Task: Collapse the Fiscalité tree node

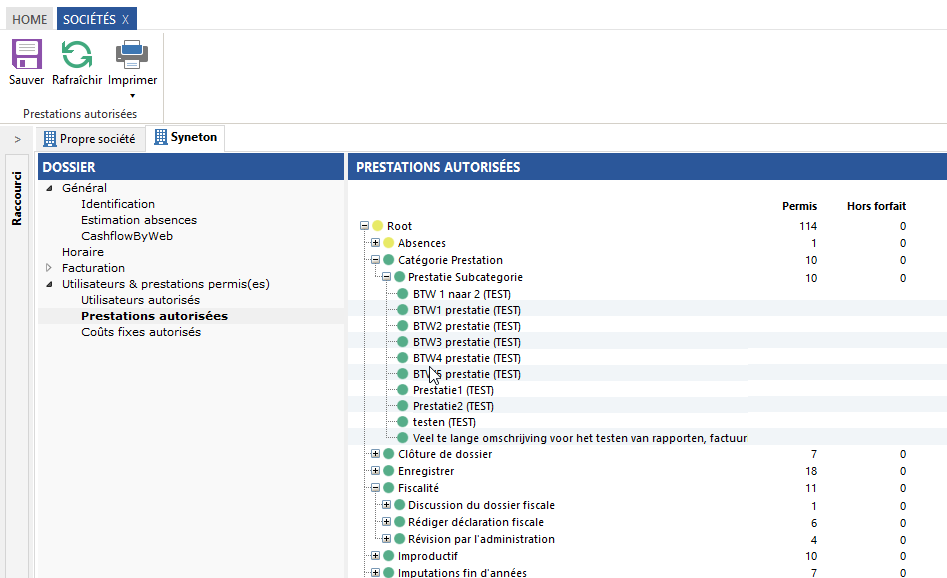Action: pos(375,488)
